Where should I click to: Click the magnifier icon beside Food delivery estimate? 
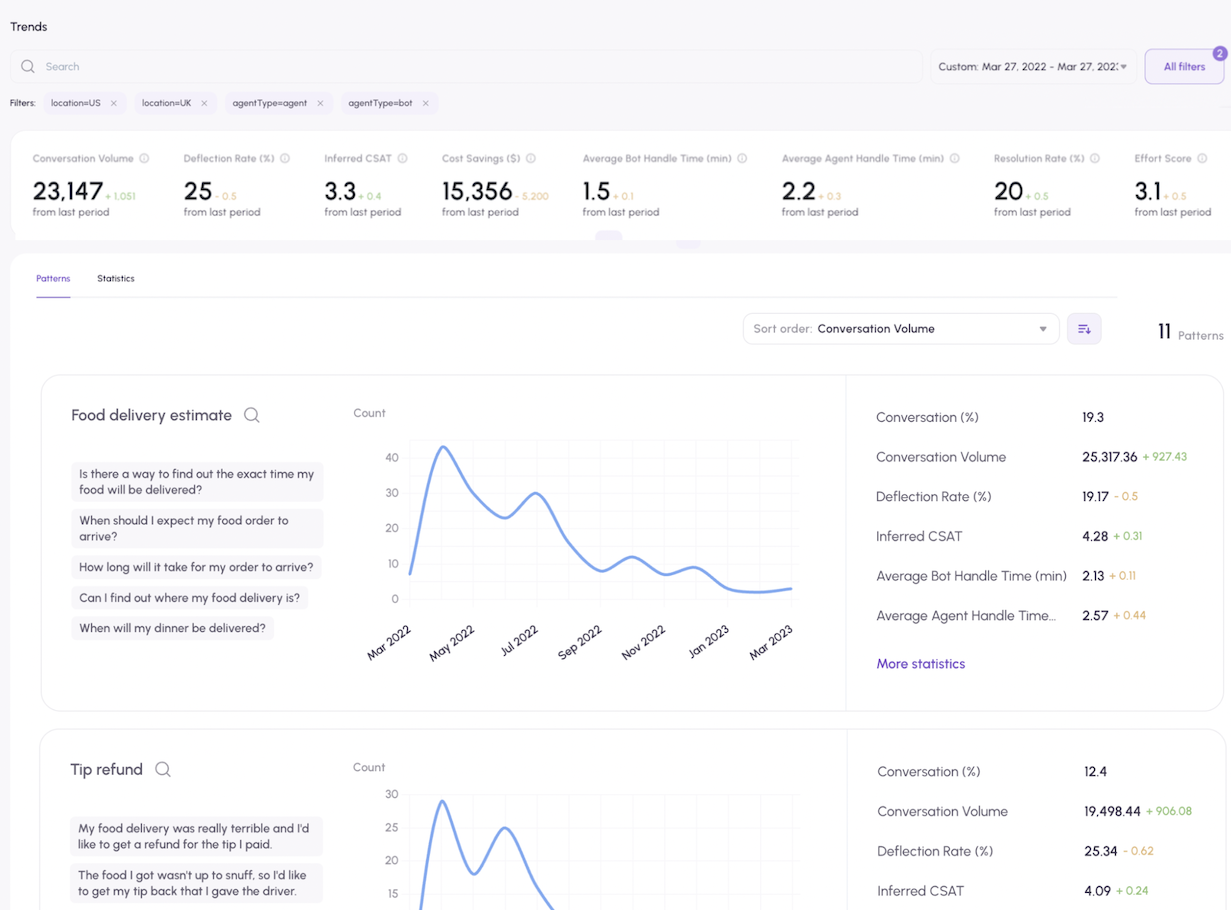coord(252,415)
